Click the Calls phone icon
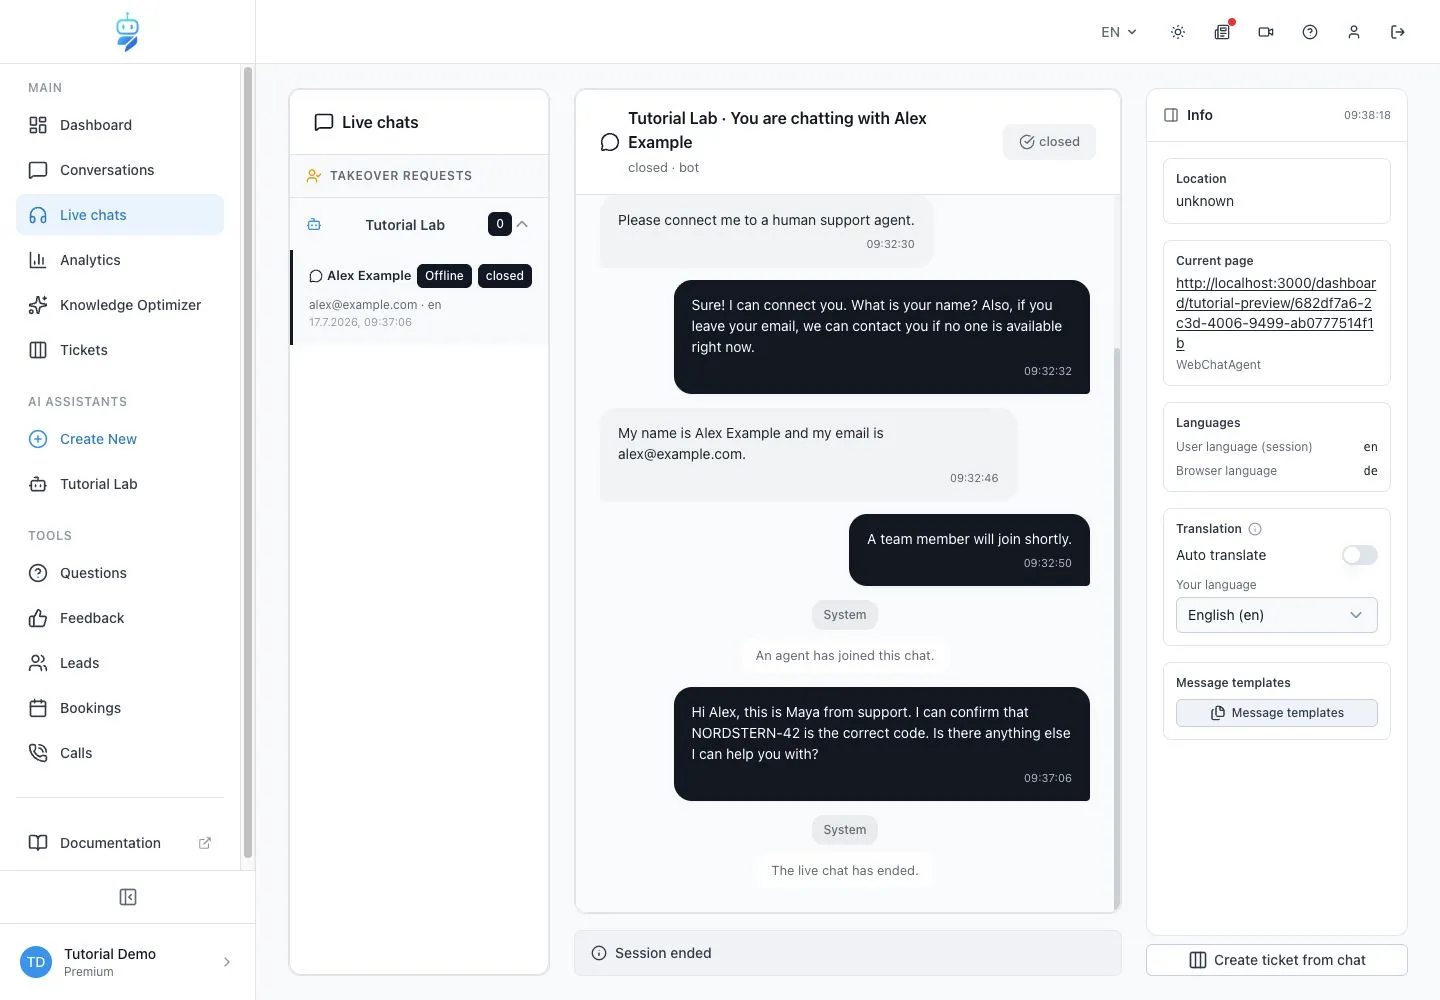The image size is (1440, 1000). click(x=38, y=753)
